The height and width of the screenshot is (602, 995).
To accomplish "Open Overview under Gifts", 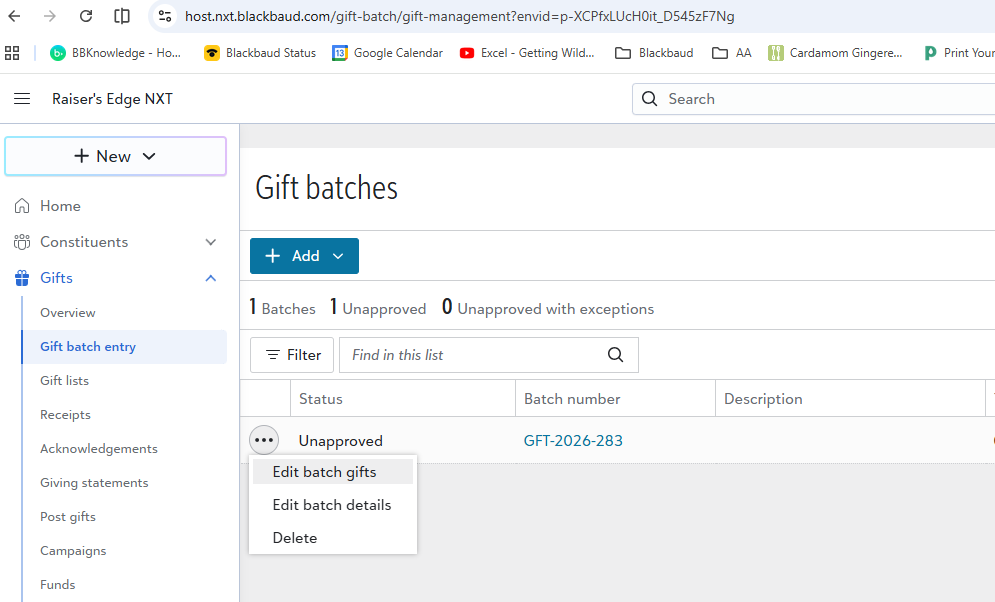I will pos(68,313).
